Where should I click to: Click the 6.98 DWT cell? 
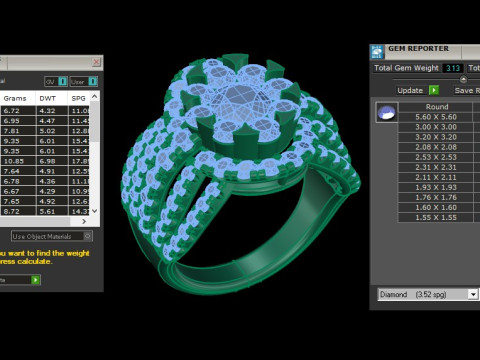point(52,161)
